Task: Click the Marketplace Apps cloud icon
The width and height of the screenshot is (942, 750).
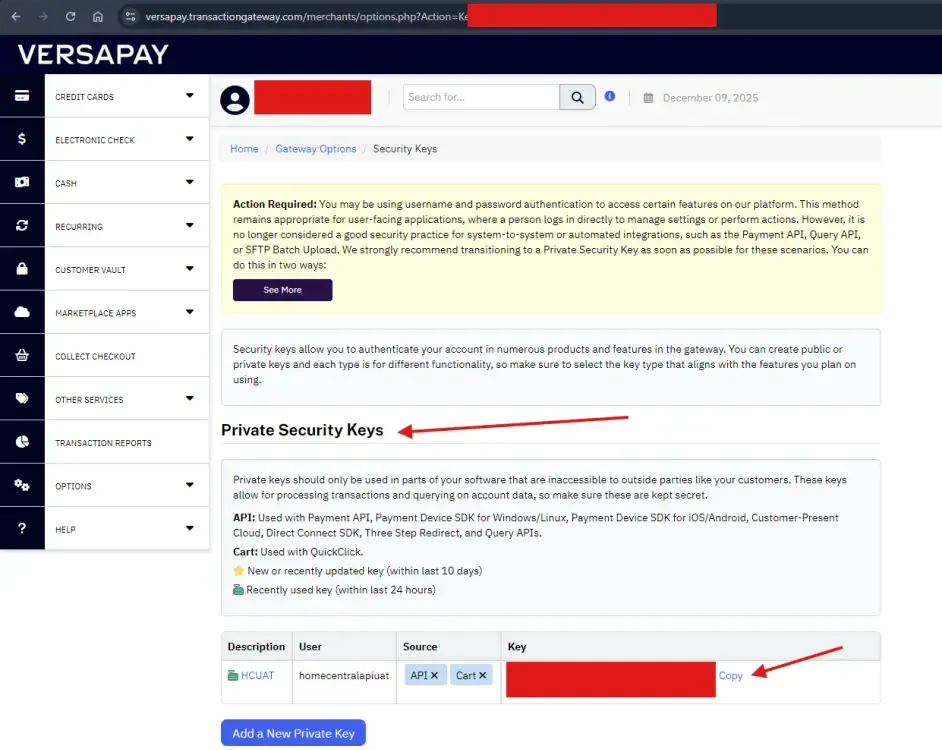Action: (x=22, y=312)
